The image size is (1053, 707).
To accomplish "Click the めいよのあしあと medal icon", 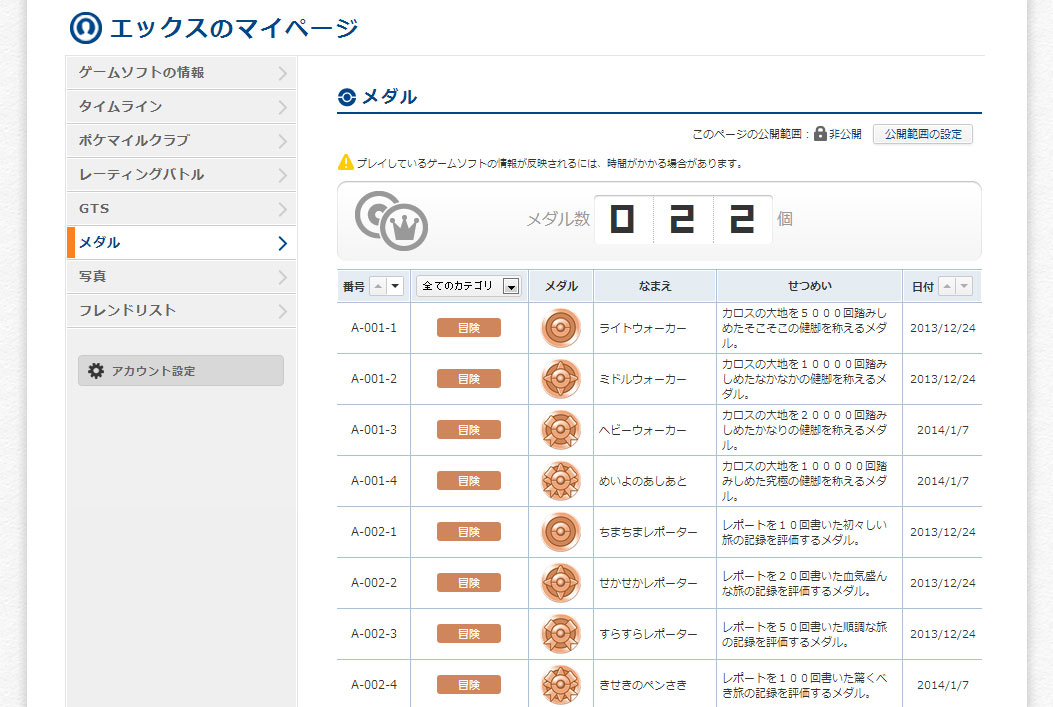I will tap(561, 481).
